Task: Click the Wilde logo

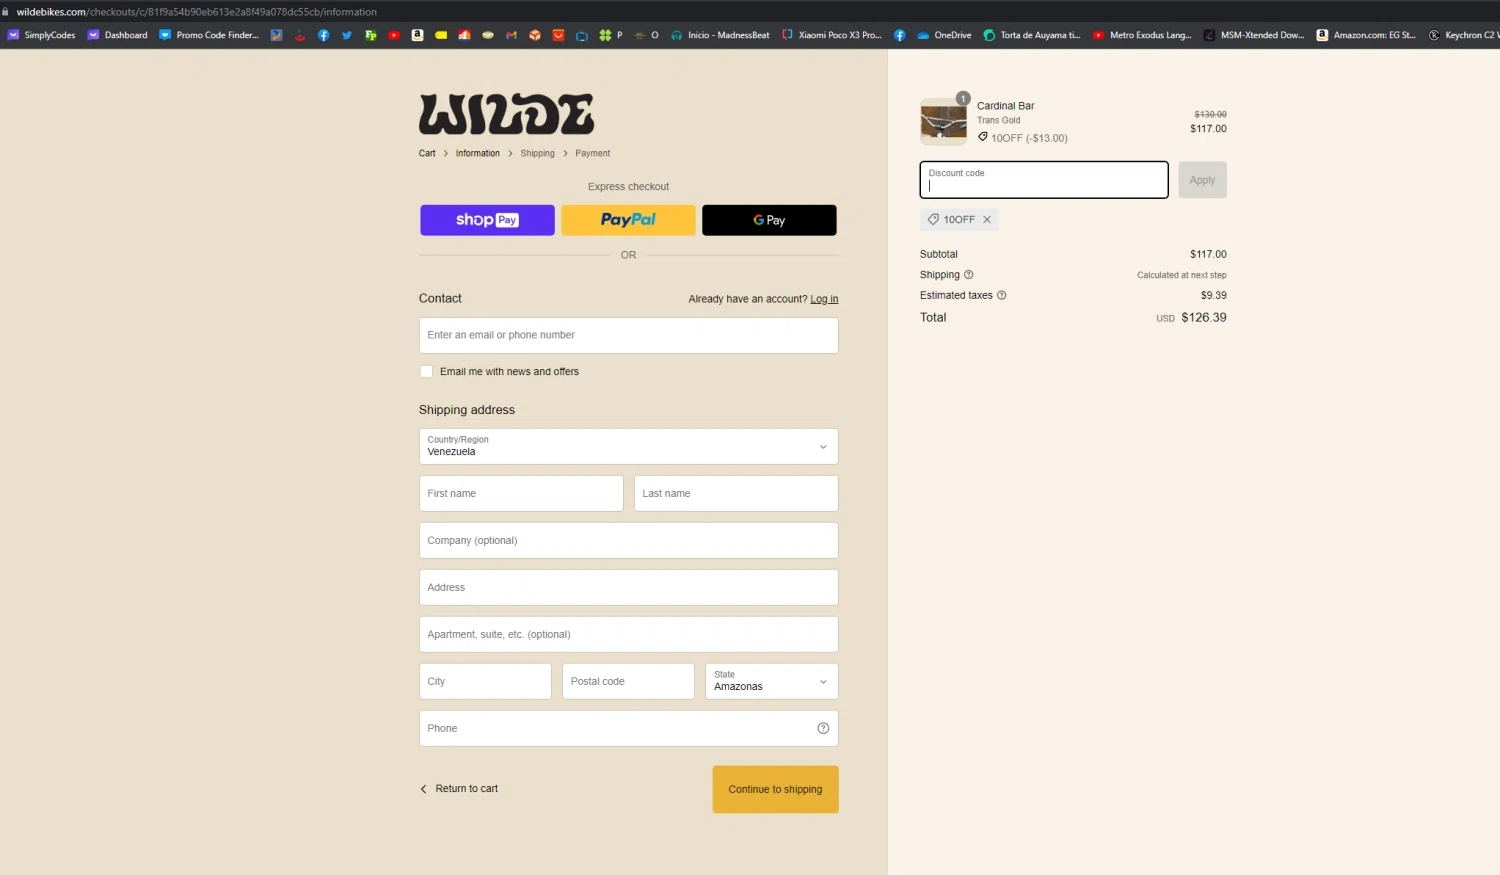Action: coord(506,114)
